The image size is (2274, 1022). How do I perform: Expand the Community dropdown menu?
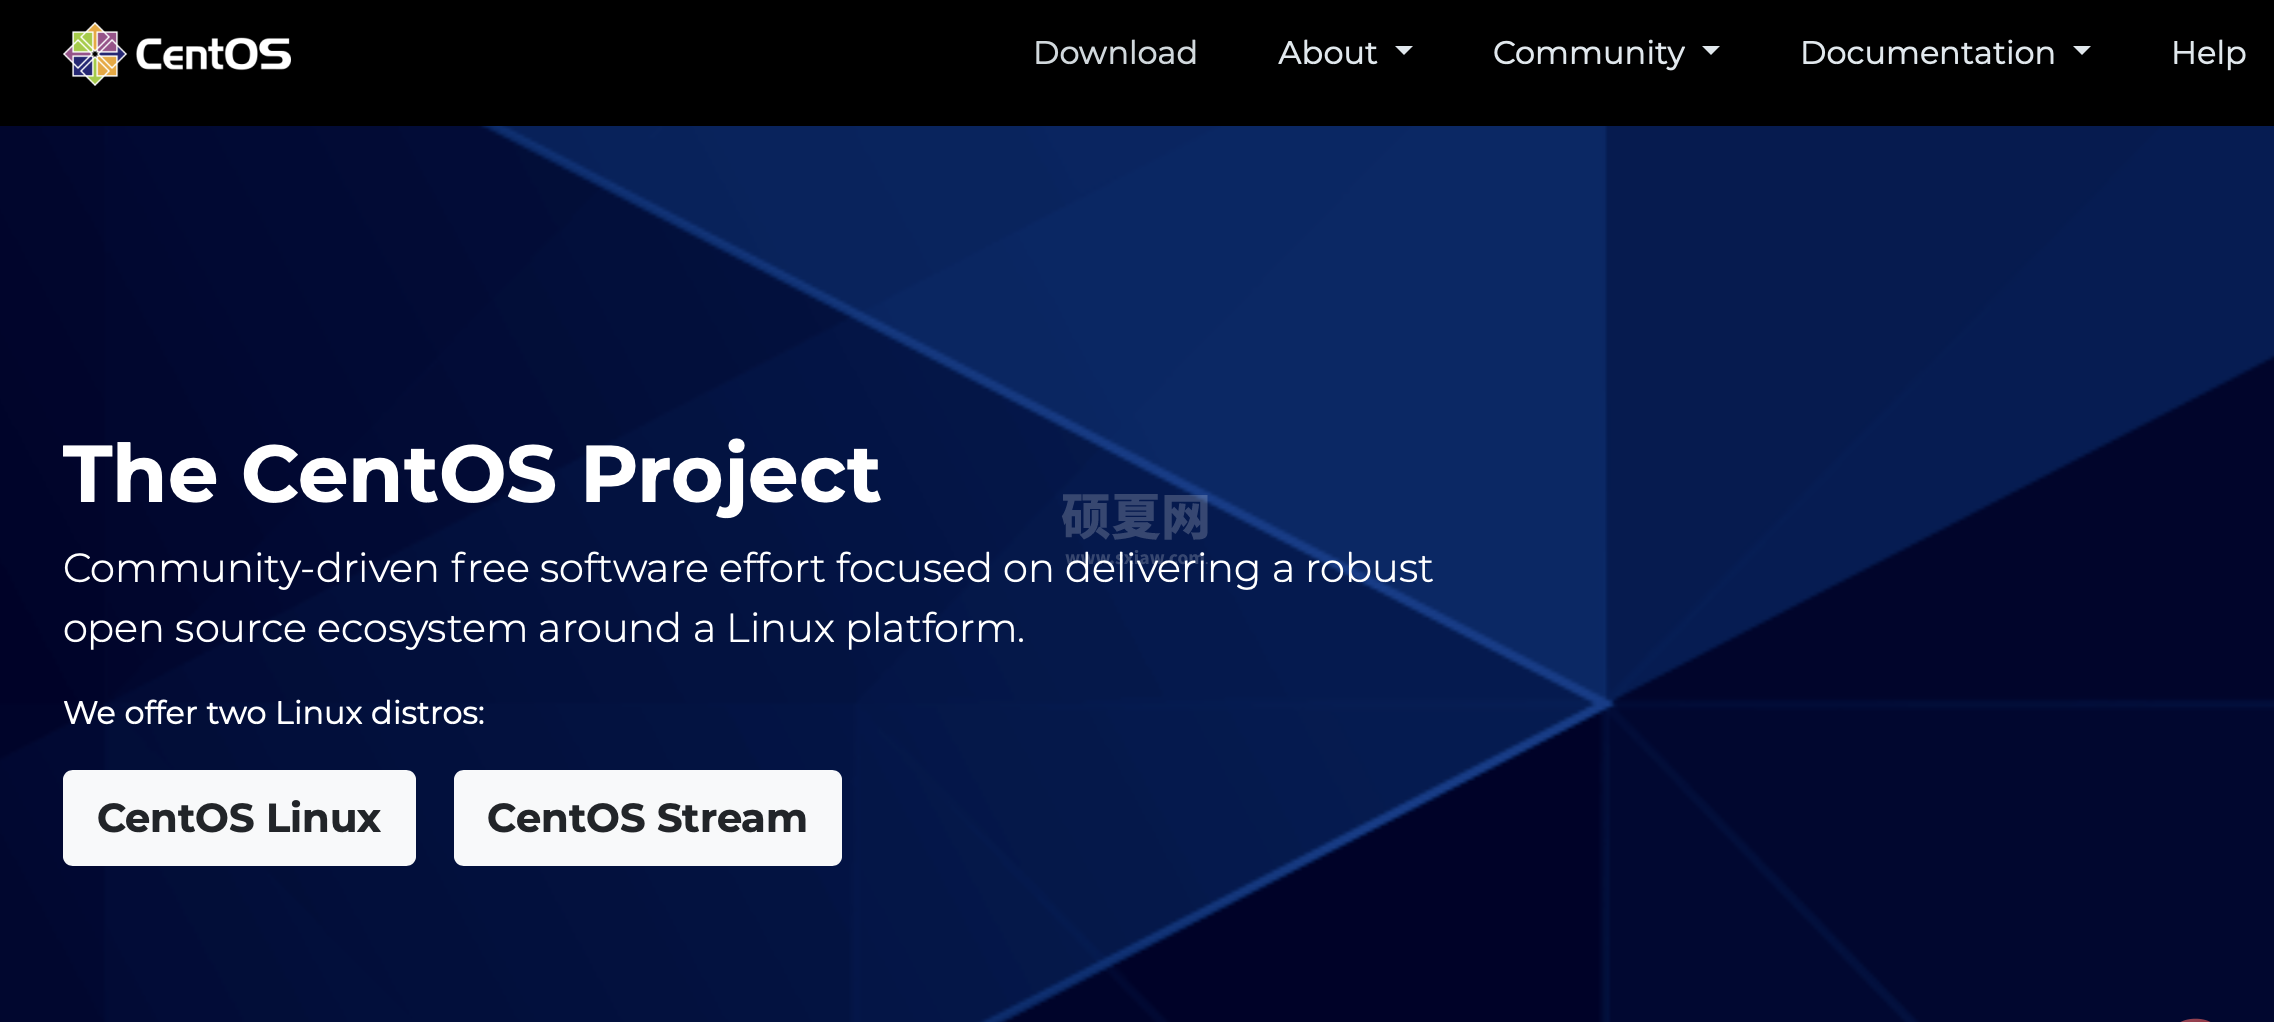pyautogui.click(x=1606, y=52)
